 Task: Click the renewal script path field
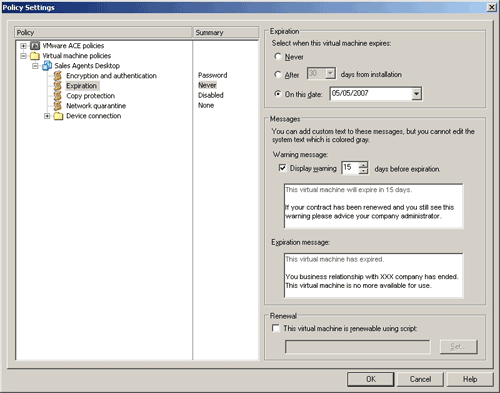click(358, 347)
